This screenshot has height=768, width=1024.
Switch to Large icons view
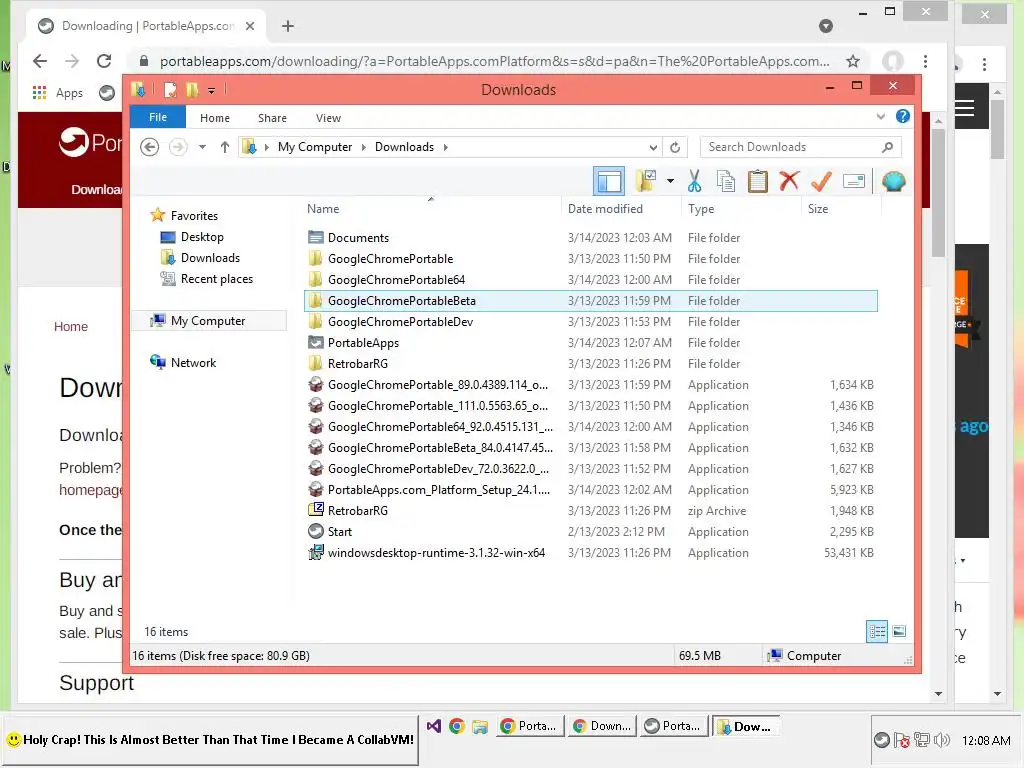point(899,631)
